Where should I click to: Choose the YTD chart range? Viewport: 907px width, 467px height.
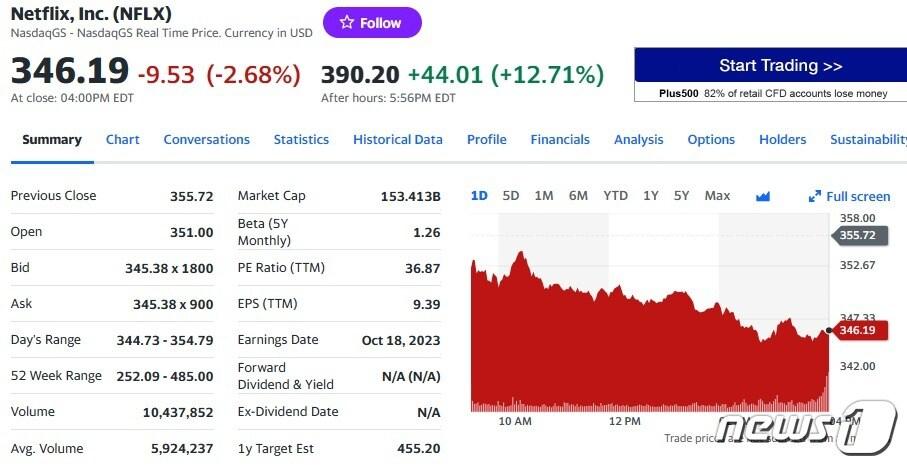click(x=615, y=196)
